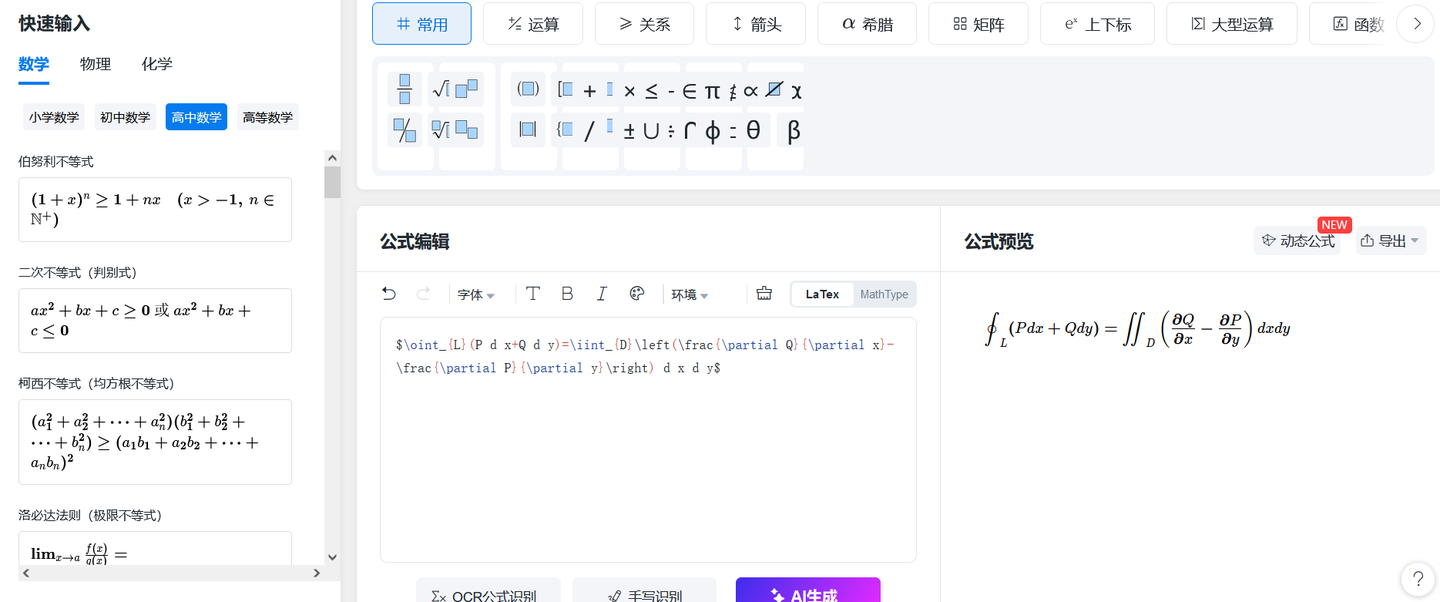The height and width of the screenshot is (602, 1440).
Task: Select the 上下标 super/subscript tab
Action: point(1098,24)
